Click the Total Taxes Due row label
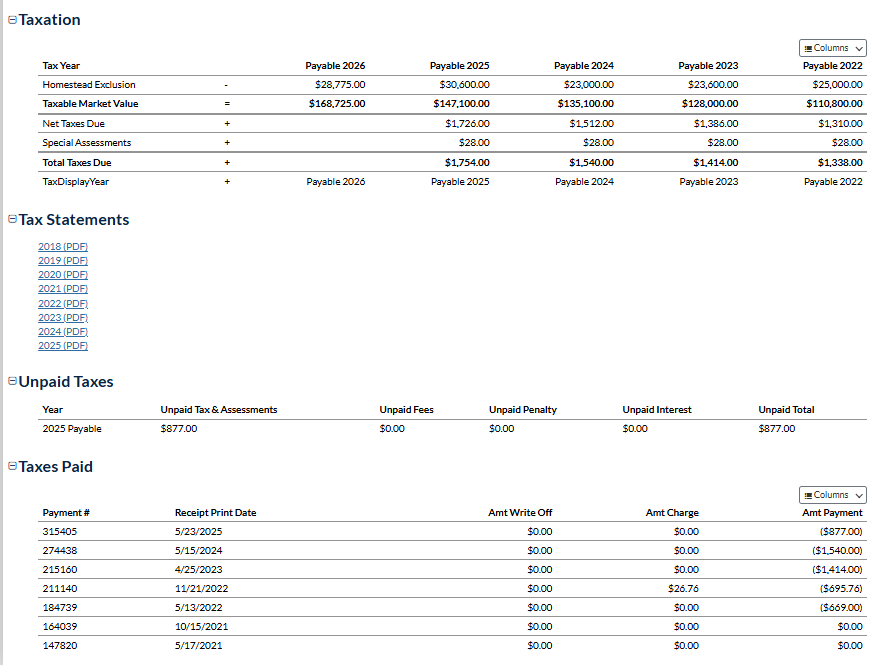Screen dimensions: 883x665 click(77, 162)
